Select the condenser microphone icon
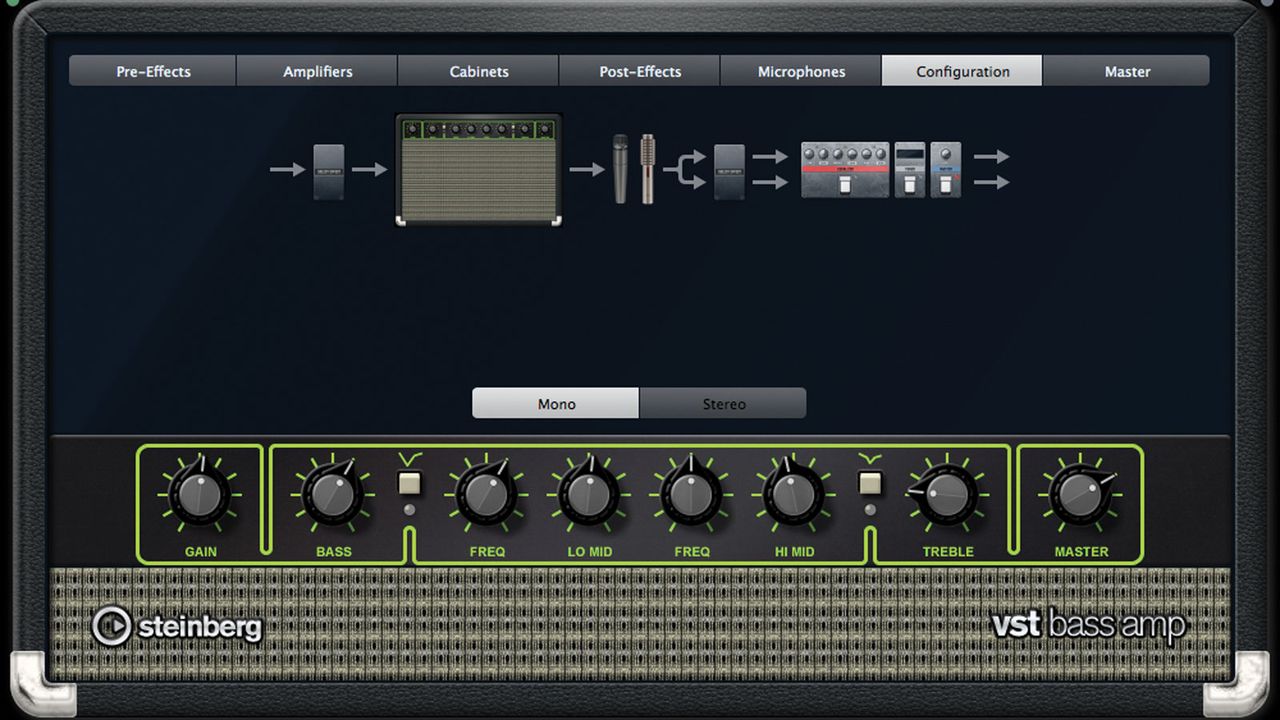This screenshot has width=1280, height=720. (x=648, y=169)
